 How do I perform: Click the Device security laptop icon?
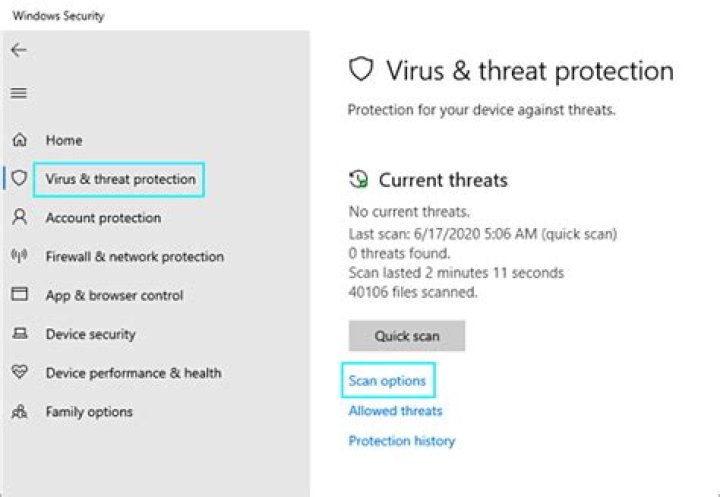19,334
